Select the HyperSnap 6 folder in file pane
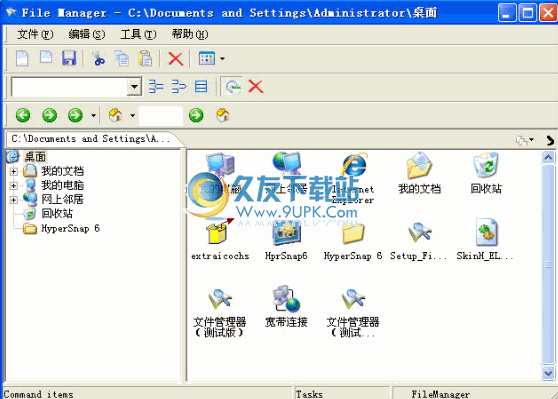This screenshot has width=558, height=399. (x=353, y=233)
